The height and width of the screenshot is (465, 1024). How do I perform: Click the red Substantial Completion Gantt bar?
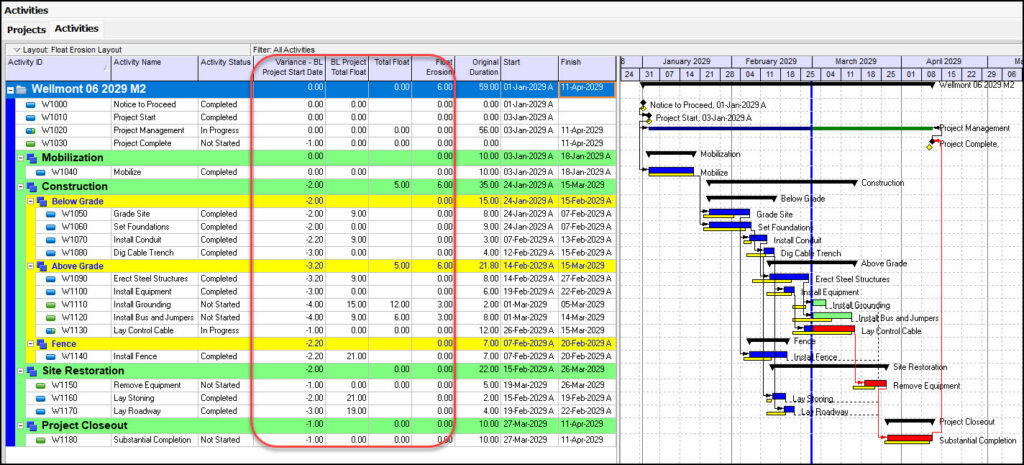909,438
